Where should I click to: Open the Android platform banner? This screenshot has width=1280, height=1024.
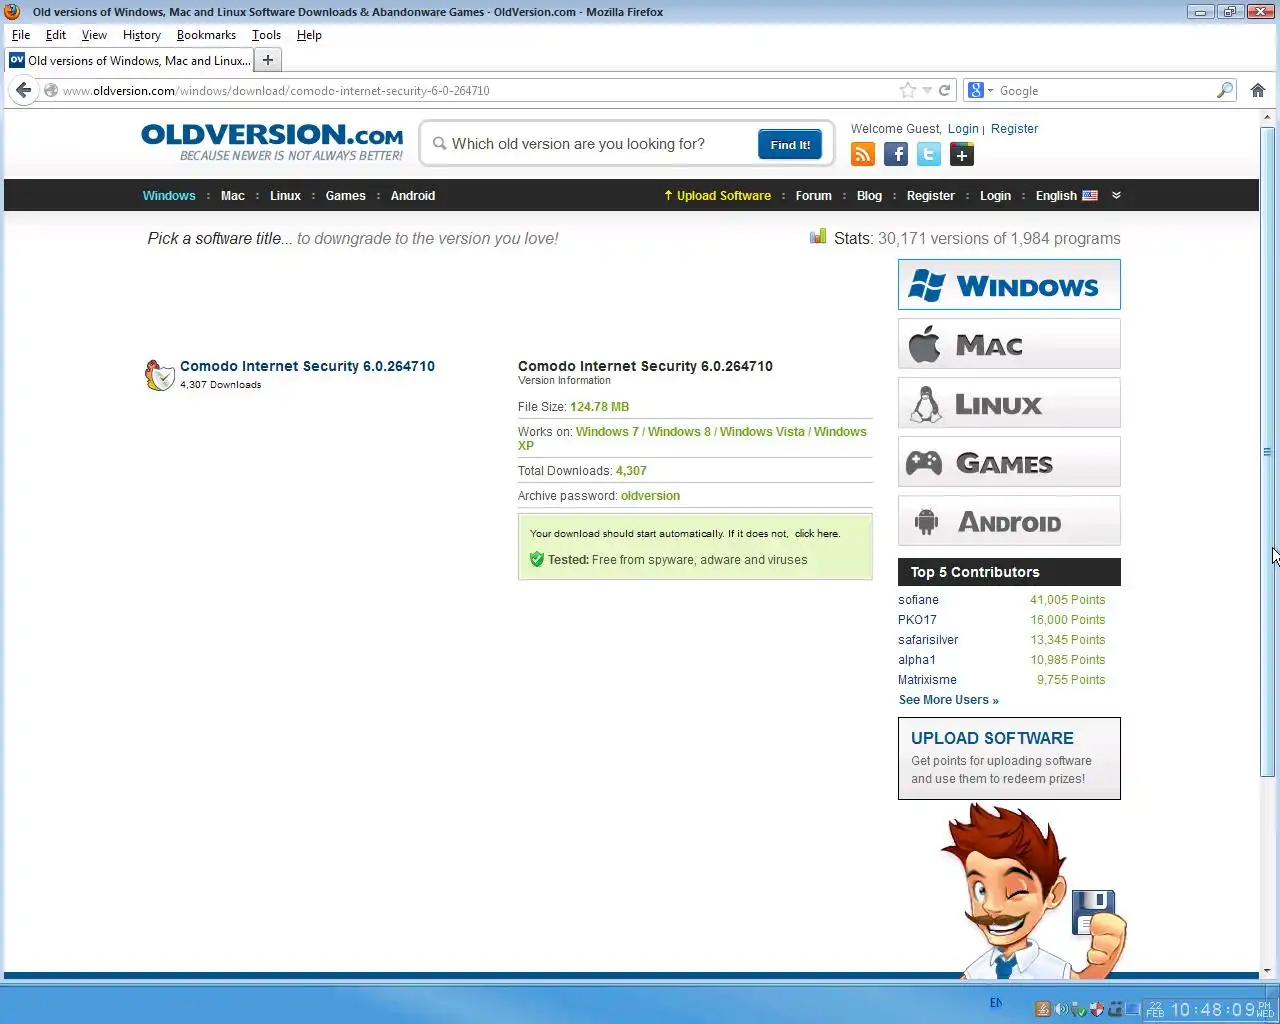[1009, 521]
